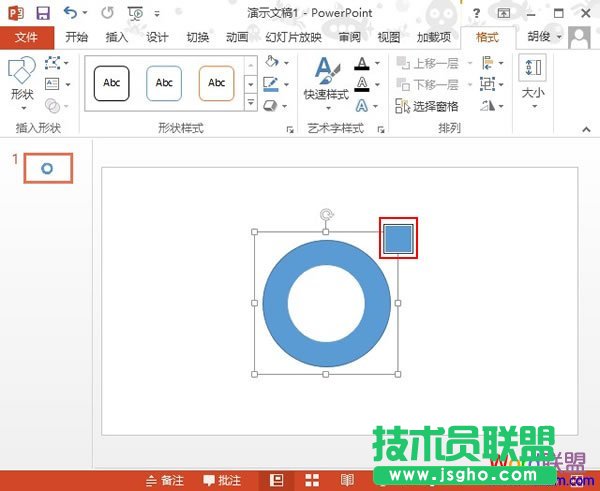Open the 批注 comments pane
Screen dimensions: 600x491
coord(222,481)
